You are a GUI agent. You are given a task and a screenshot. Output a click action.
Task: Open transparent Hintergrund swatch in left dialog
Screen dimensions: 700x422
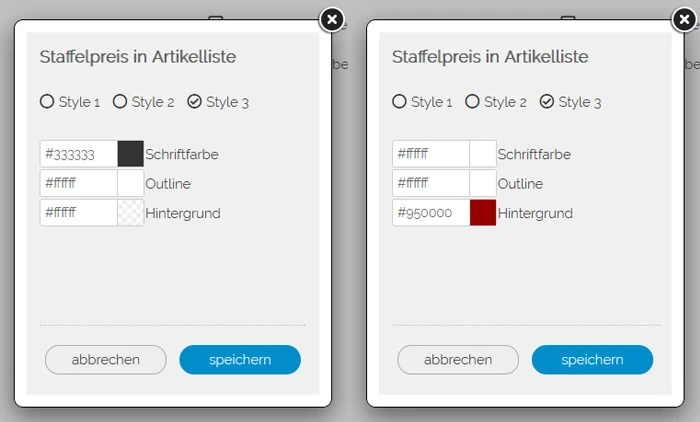(x=130, y=212)
